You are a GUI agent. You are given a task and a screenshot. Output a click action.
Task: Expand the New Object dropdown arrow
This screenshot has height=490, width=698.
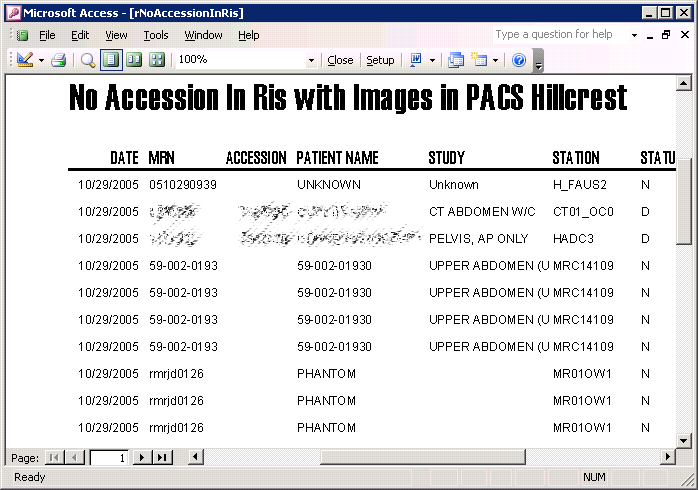pyautogui.click(x=495, y=60)
